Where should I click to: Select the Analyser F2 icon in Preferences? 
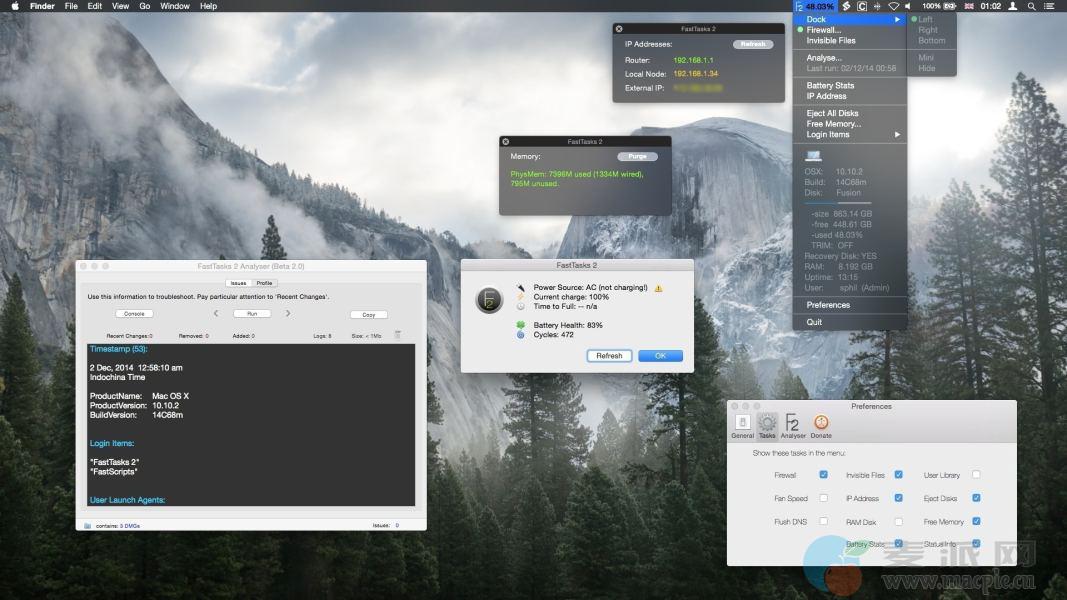pyautogui.click(x=792, y=424)
